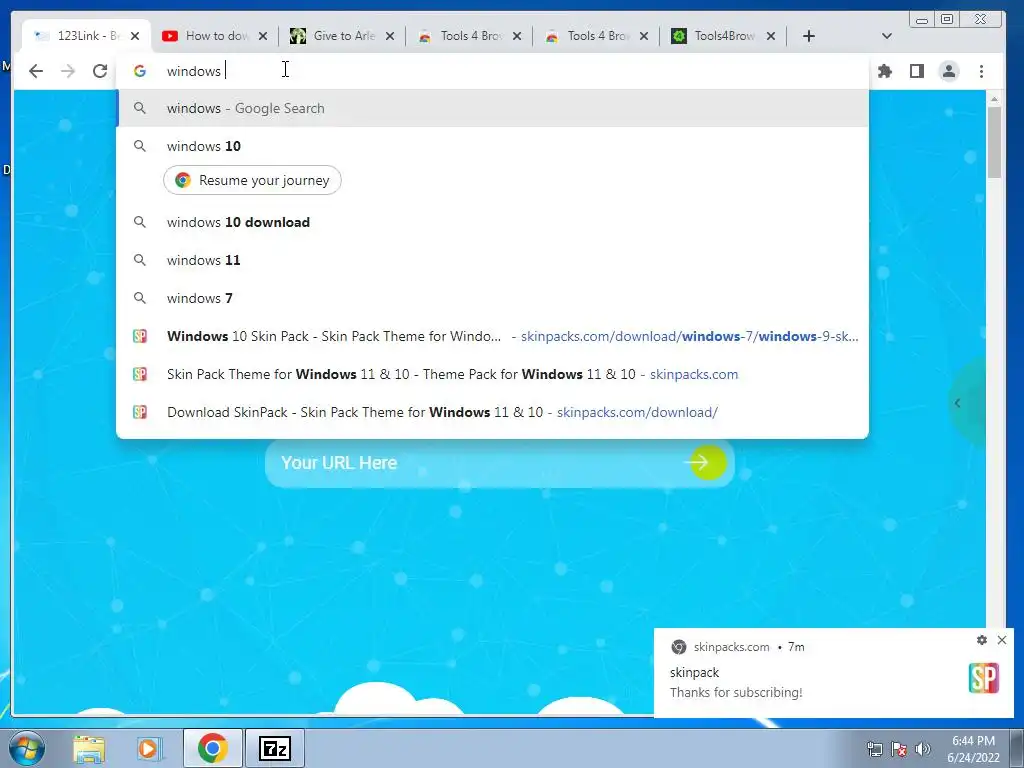The image size is (1024, 768).
Task: Click the network tray icon
Action: coord(874,749)
